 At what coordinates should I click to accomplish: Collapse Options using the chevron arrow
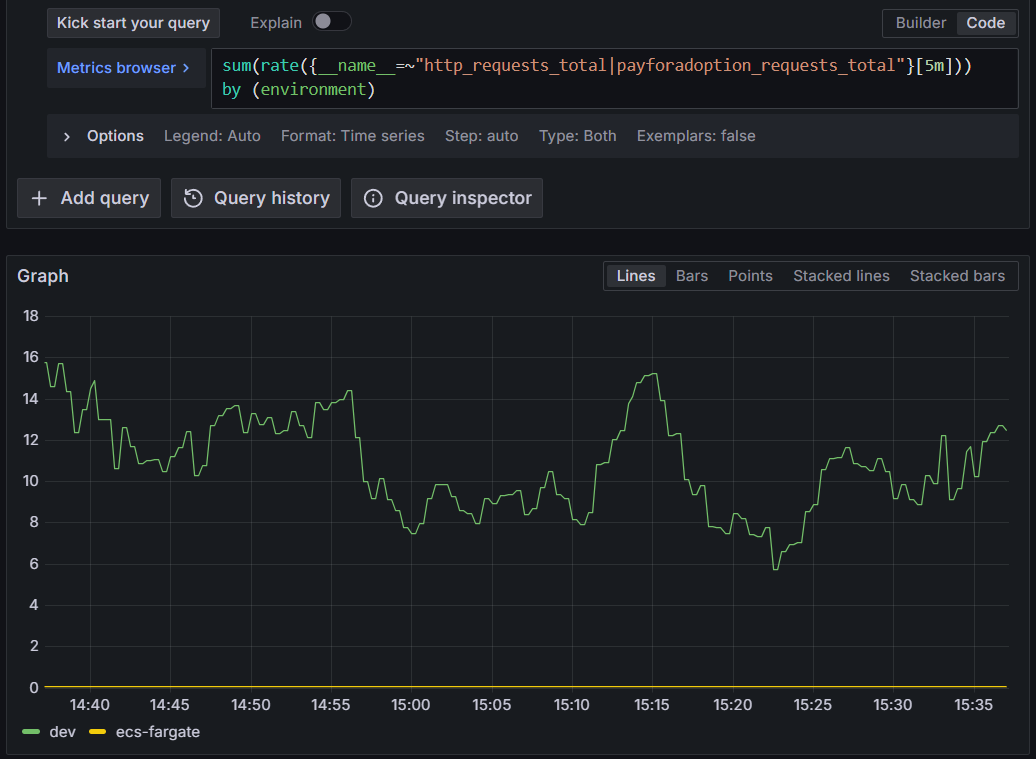point(68,135)
